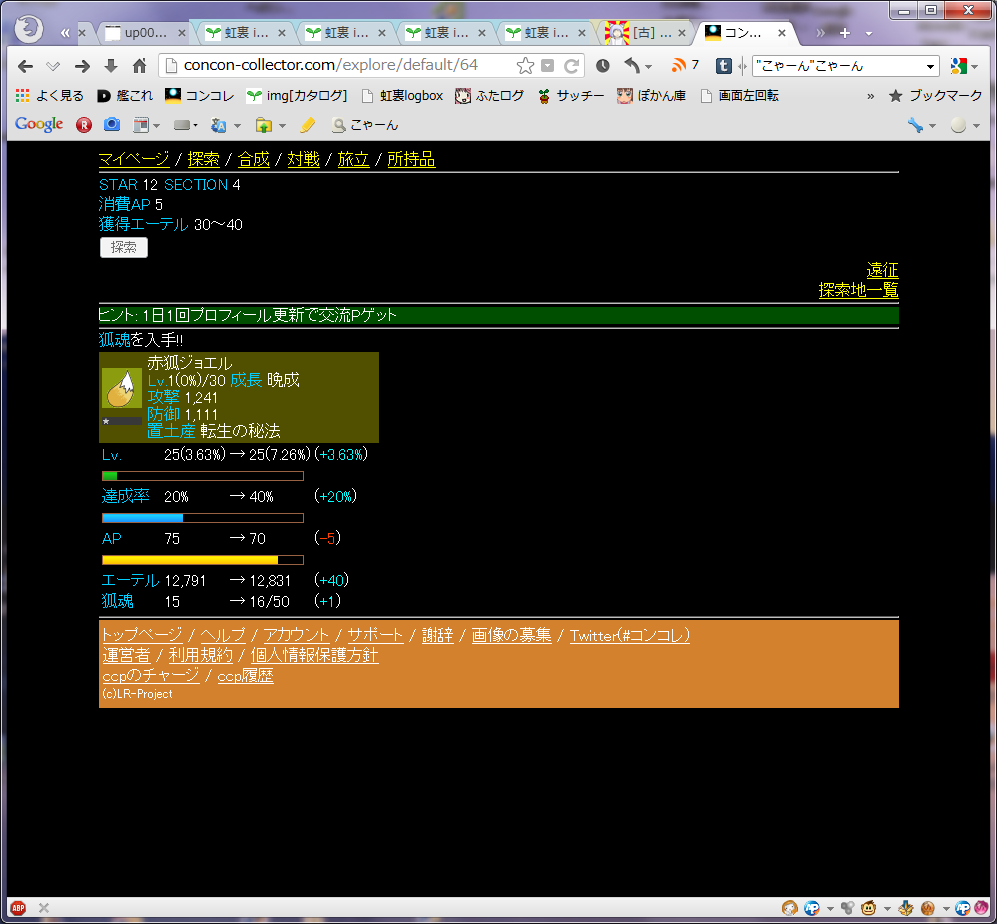Go to マイページ in the top navigation
This screenshot has width=997, height=924.
(134, 159)
